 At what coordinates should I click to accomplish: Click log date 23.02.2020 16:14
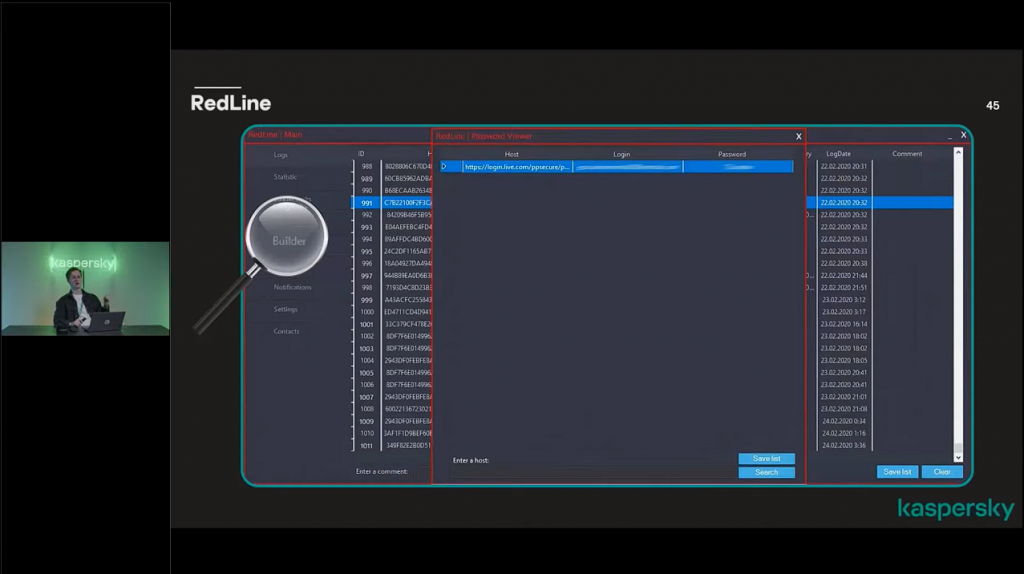coord(844,325)
